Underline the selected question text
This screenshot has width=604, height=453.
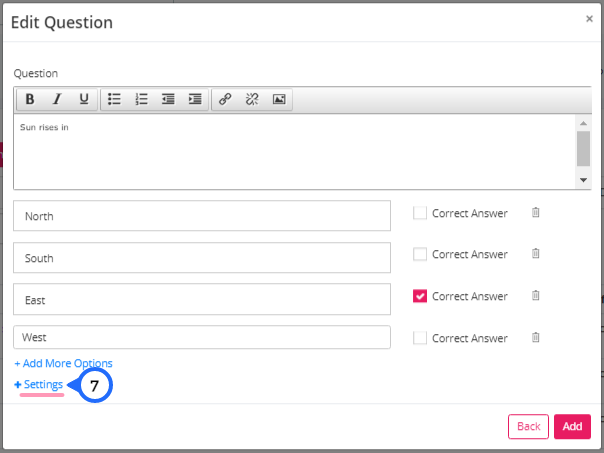(84, 99)
